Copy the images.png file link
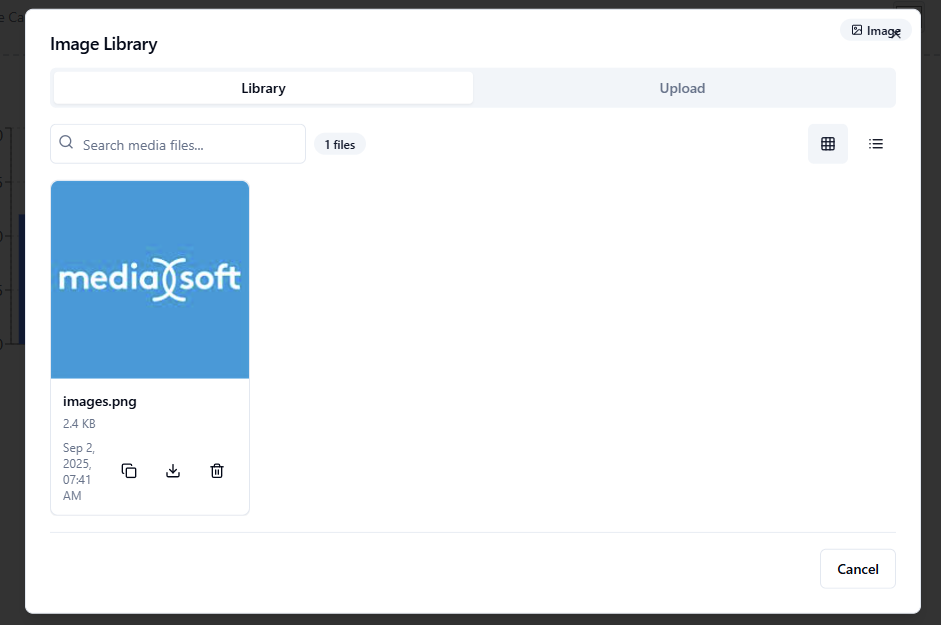 (x=129, y=471)
